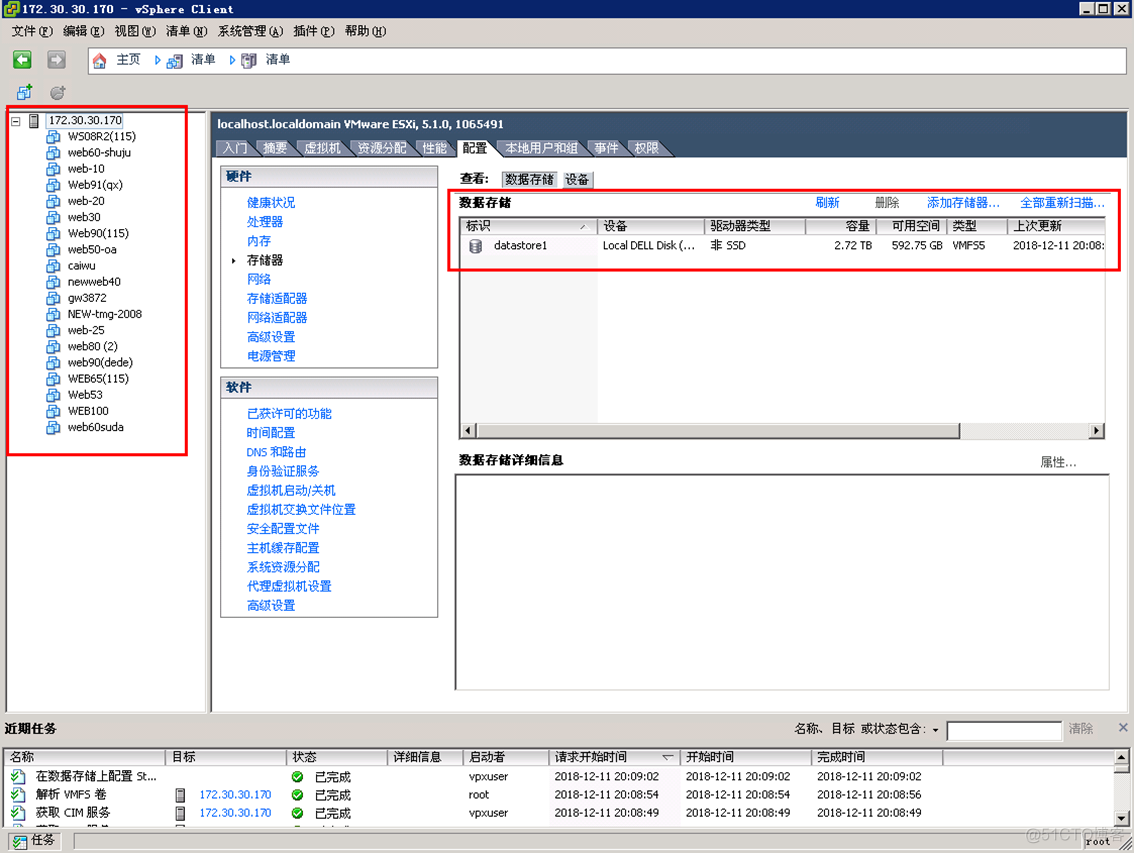Click the 任务 icon in status bar
The height and width of the screenshot is (853, 1134).
click(20, 841)
